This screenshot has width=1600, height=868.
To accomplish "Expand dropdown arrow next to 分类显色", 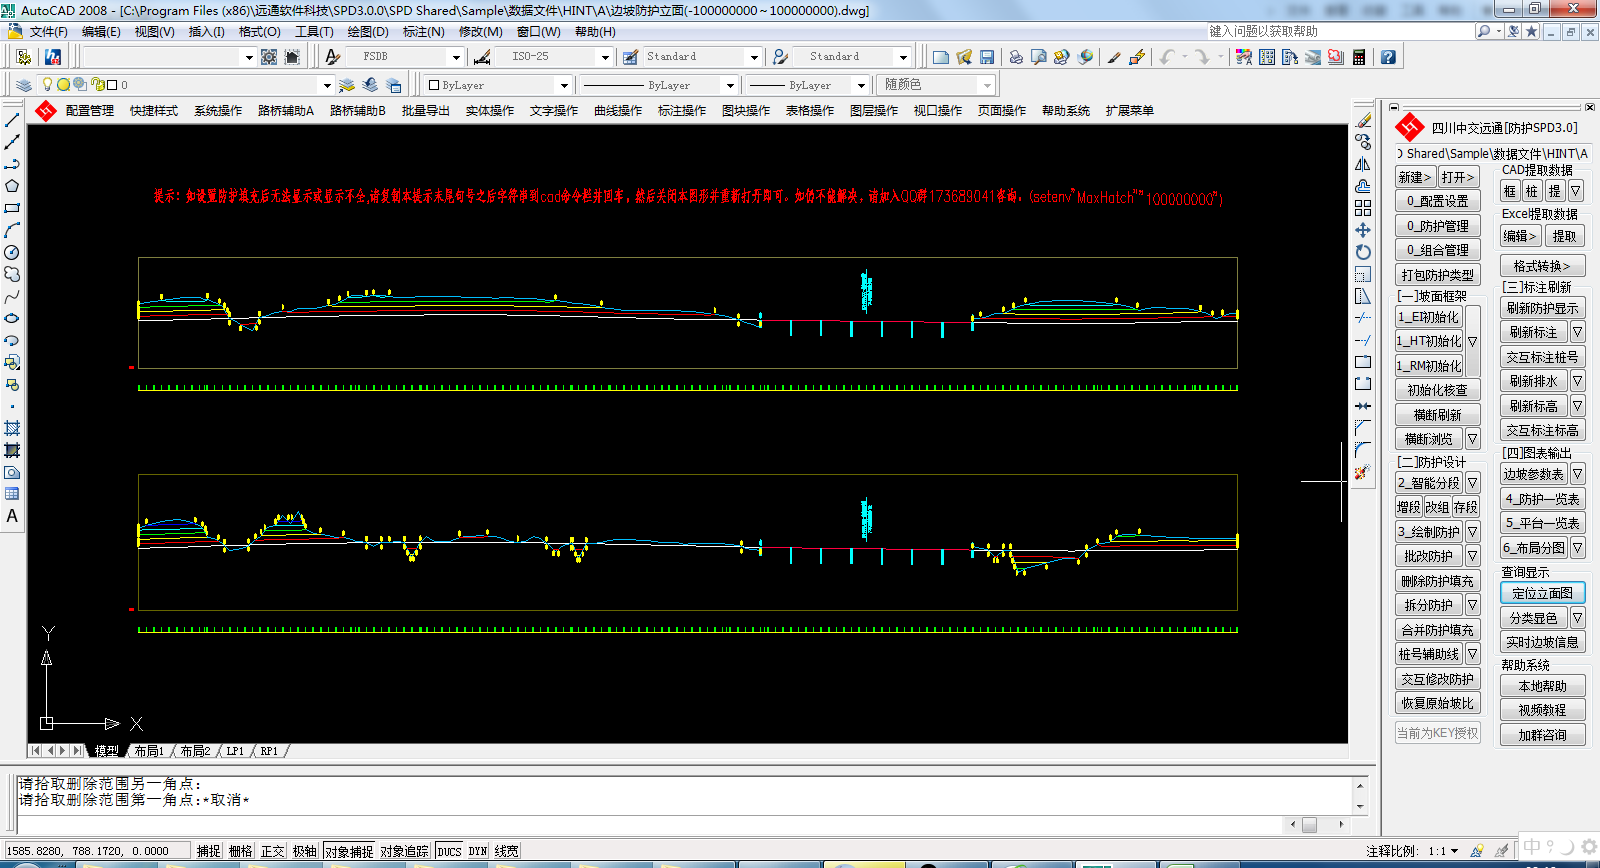I will click(1577, 618).
